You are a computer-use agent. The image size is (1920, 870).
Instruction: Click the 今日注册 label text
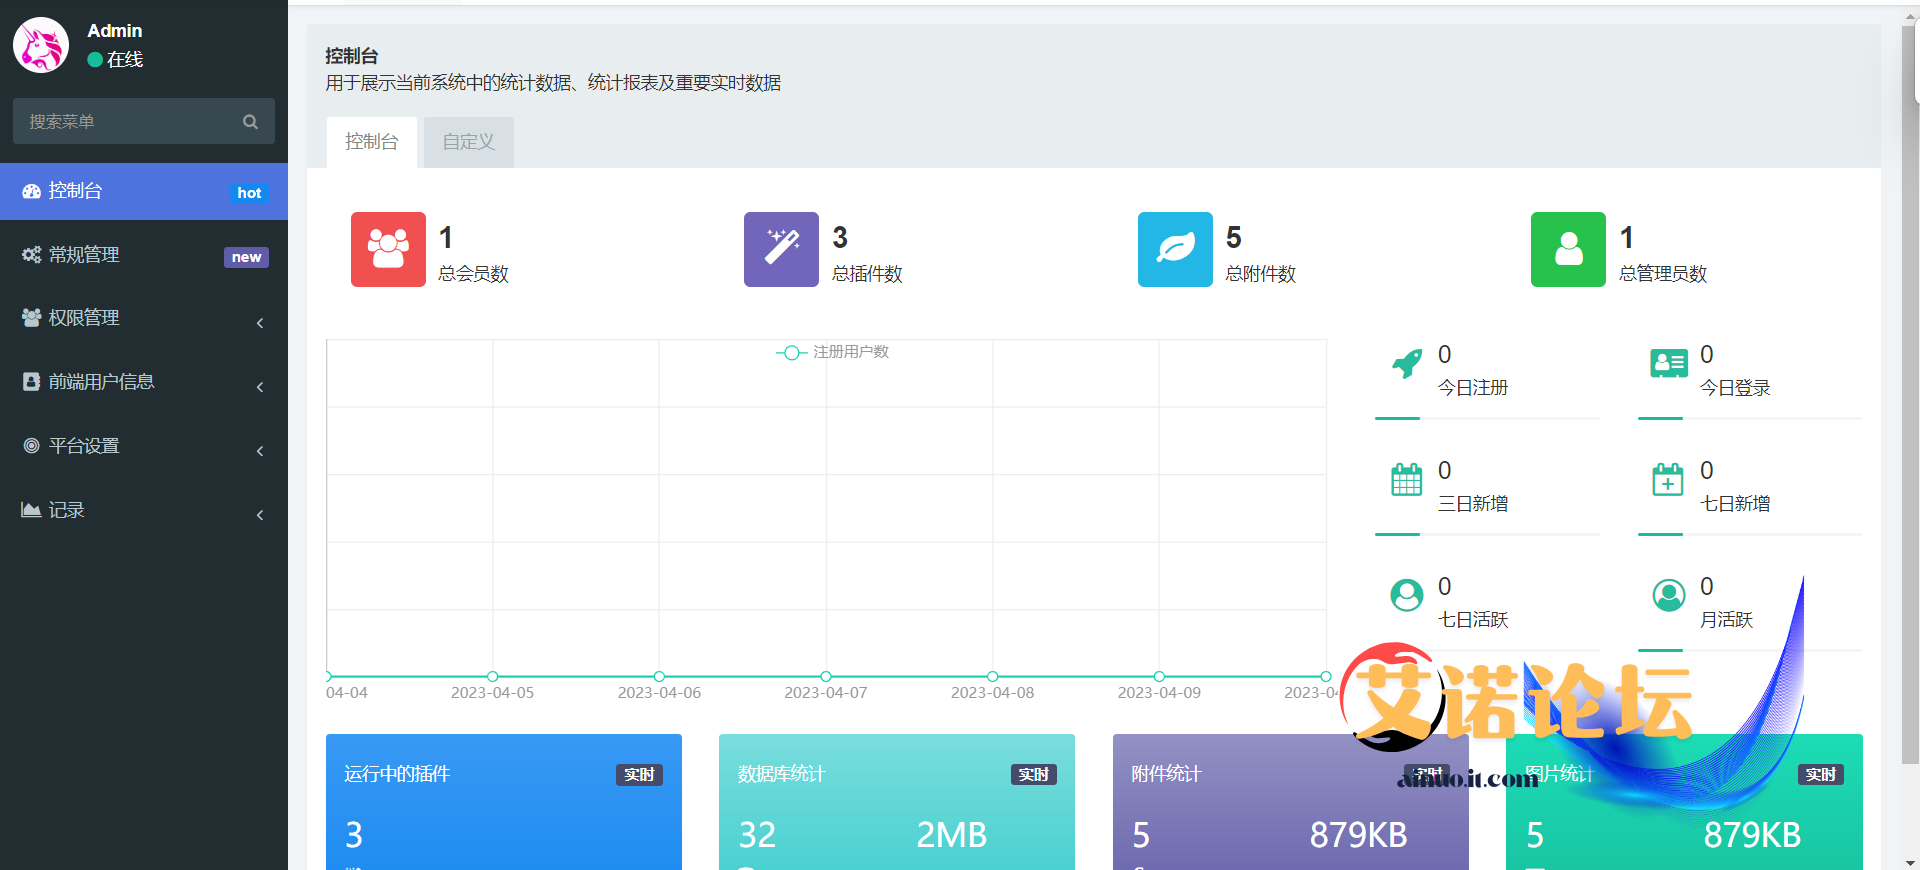pyautogui.click(x=1473, y=388)
